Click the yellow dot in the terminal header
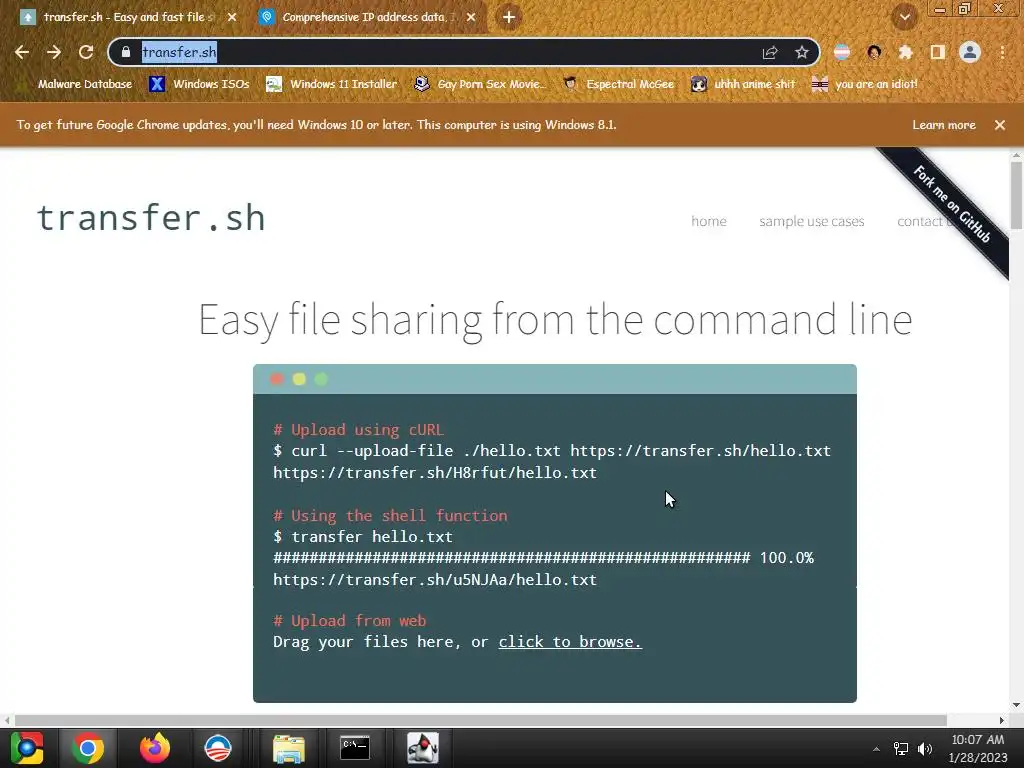The width and height of the screenshot is (1024, 768). point(299,379)
